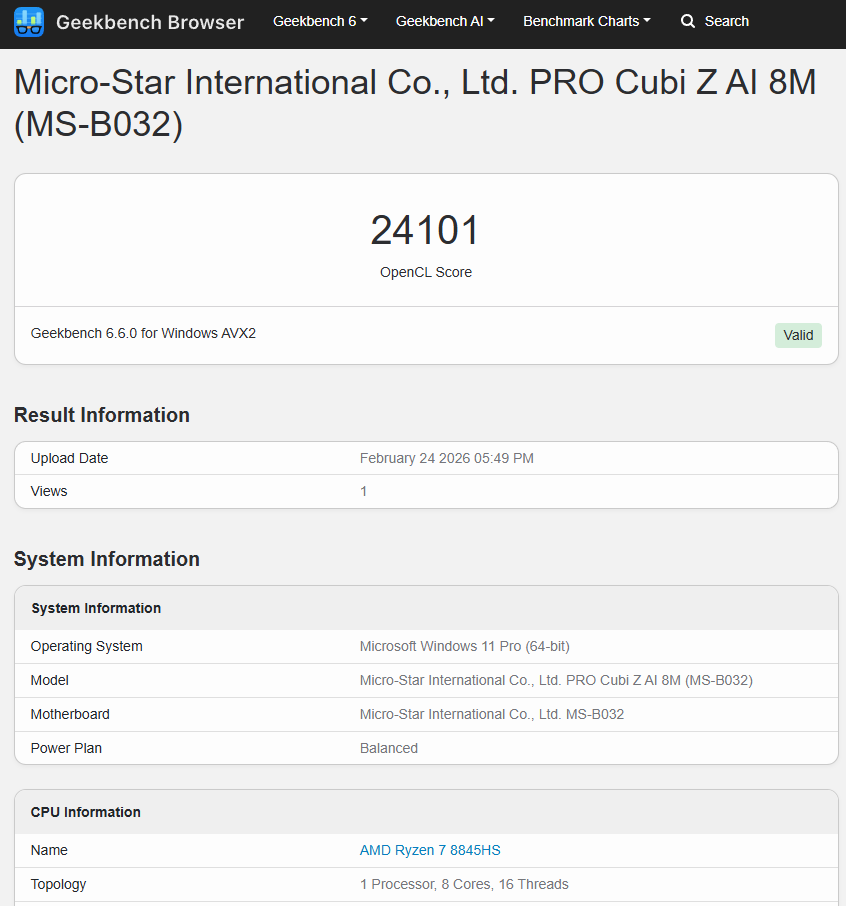Click the Balanced power plan value
This screenshot has width=846, height=906.
tap(388, 748)
